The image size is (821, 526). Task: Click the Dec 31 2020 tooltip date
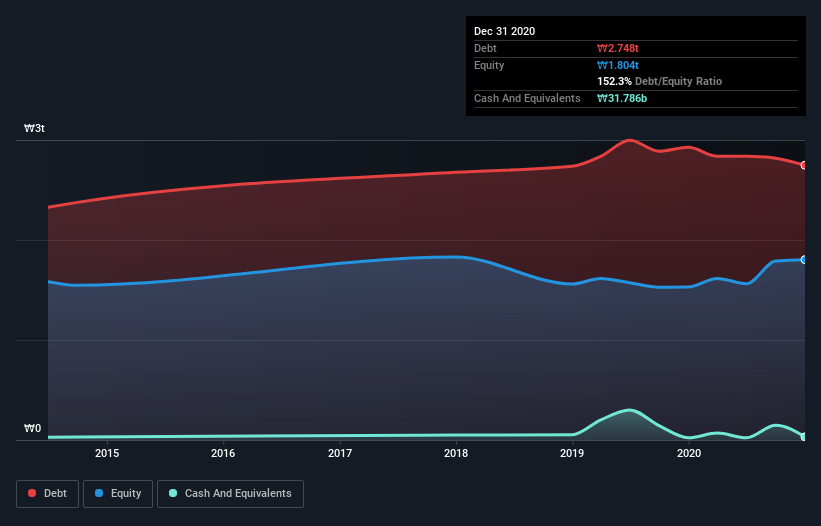click(x=504, y=31)
